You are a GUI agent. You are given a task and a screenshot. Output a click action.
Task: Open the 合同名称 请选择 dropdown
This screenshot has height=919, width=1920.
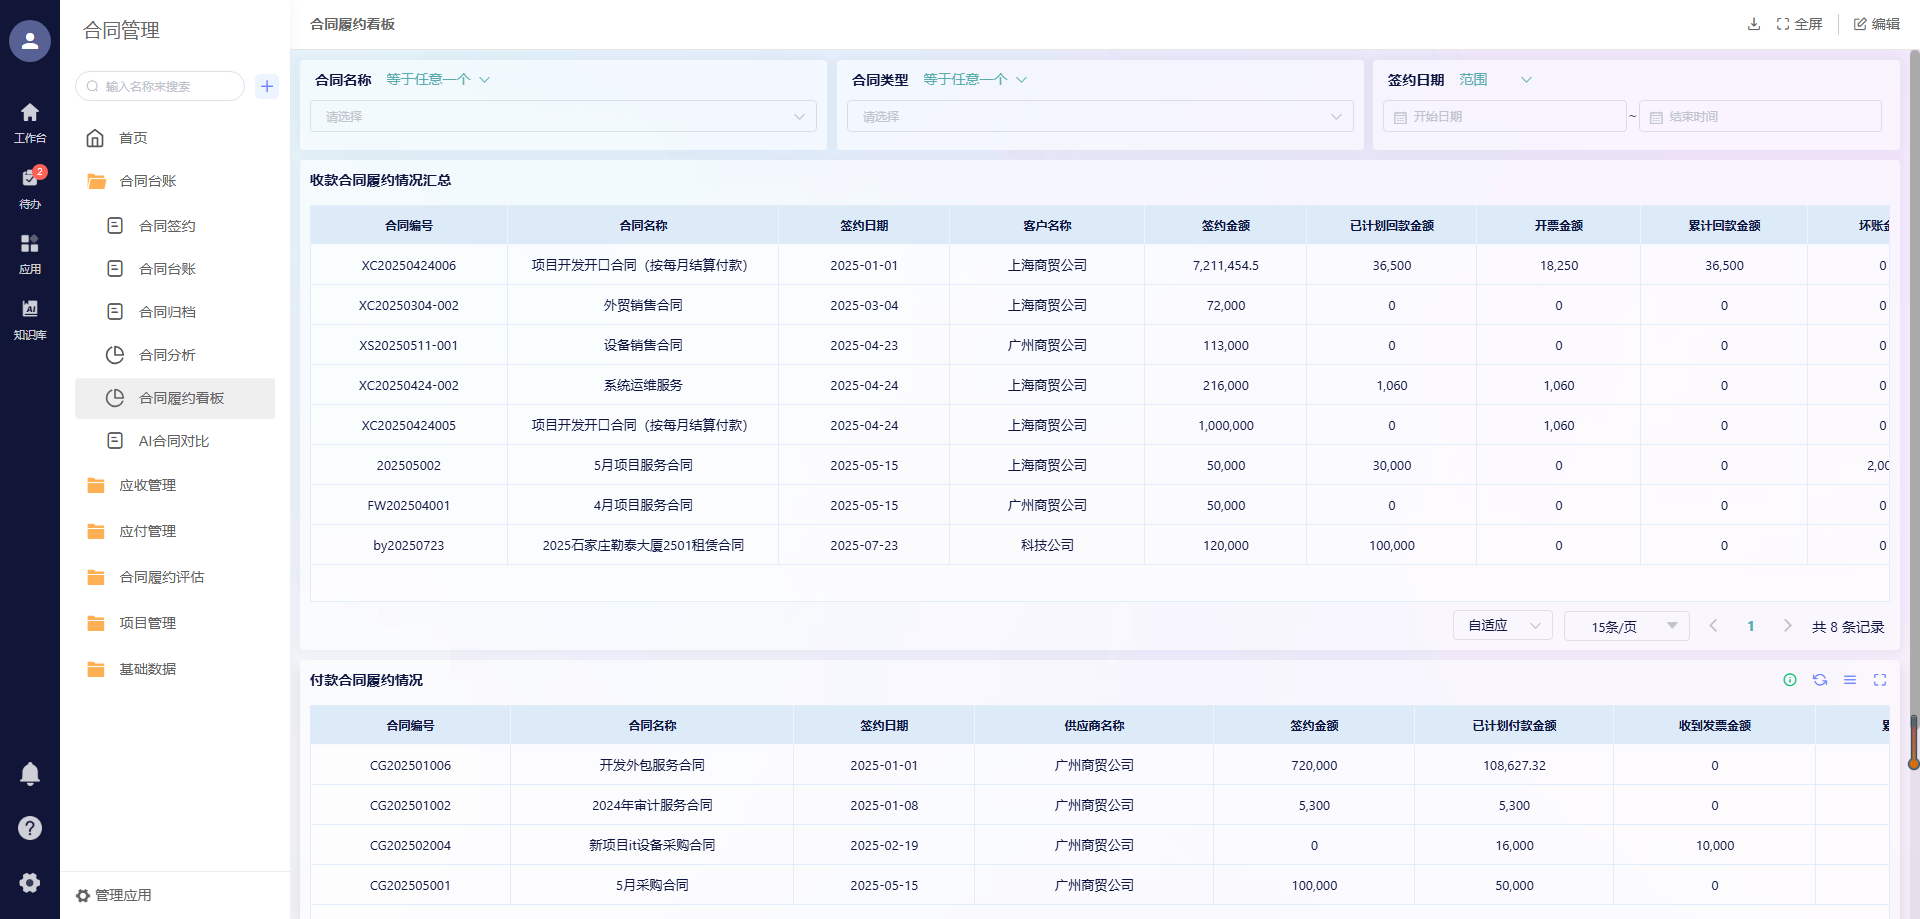[x=563, y=117]
